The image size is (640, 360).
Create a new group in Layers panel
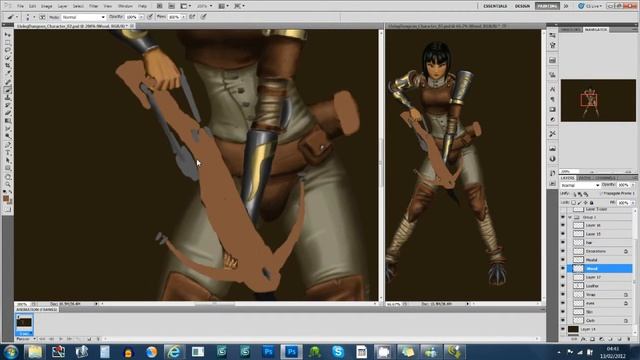click(x=611, y=339)
